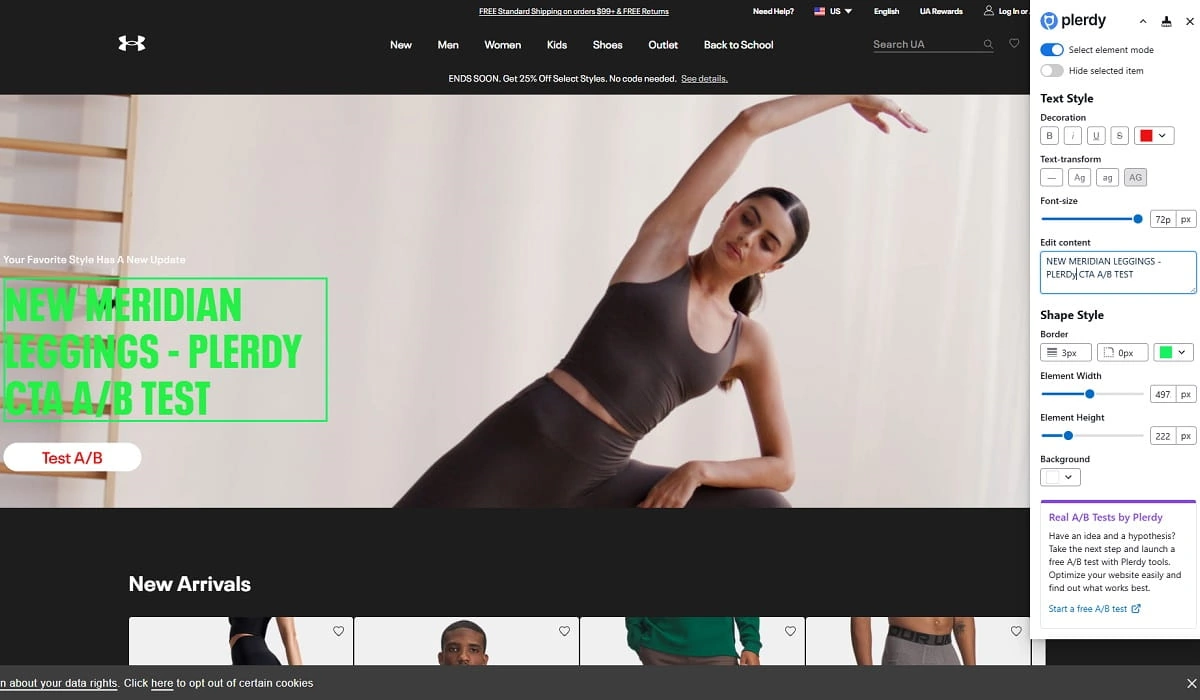Select the NEW MERIDIAN LEGGINGS headline
Viewport: 1200px width, 700px height.
tap(164, 349)
